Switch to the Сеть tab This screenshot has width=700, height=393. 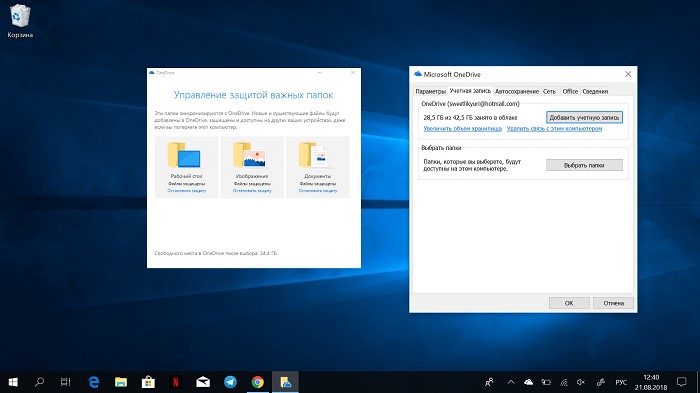(x=550, y=91)
